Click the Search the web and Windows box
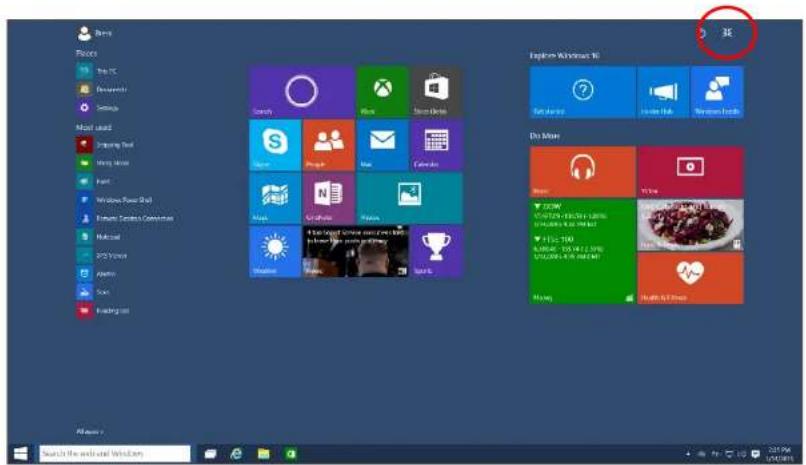Viewport: 806px width, 465px height. coord(115,454)
